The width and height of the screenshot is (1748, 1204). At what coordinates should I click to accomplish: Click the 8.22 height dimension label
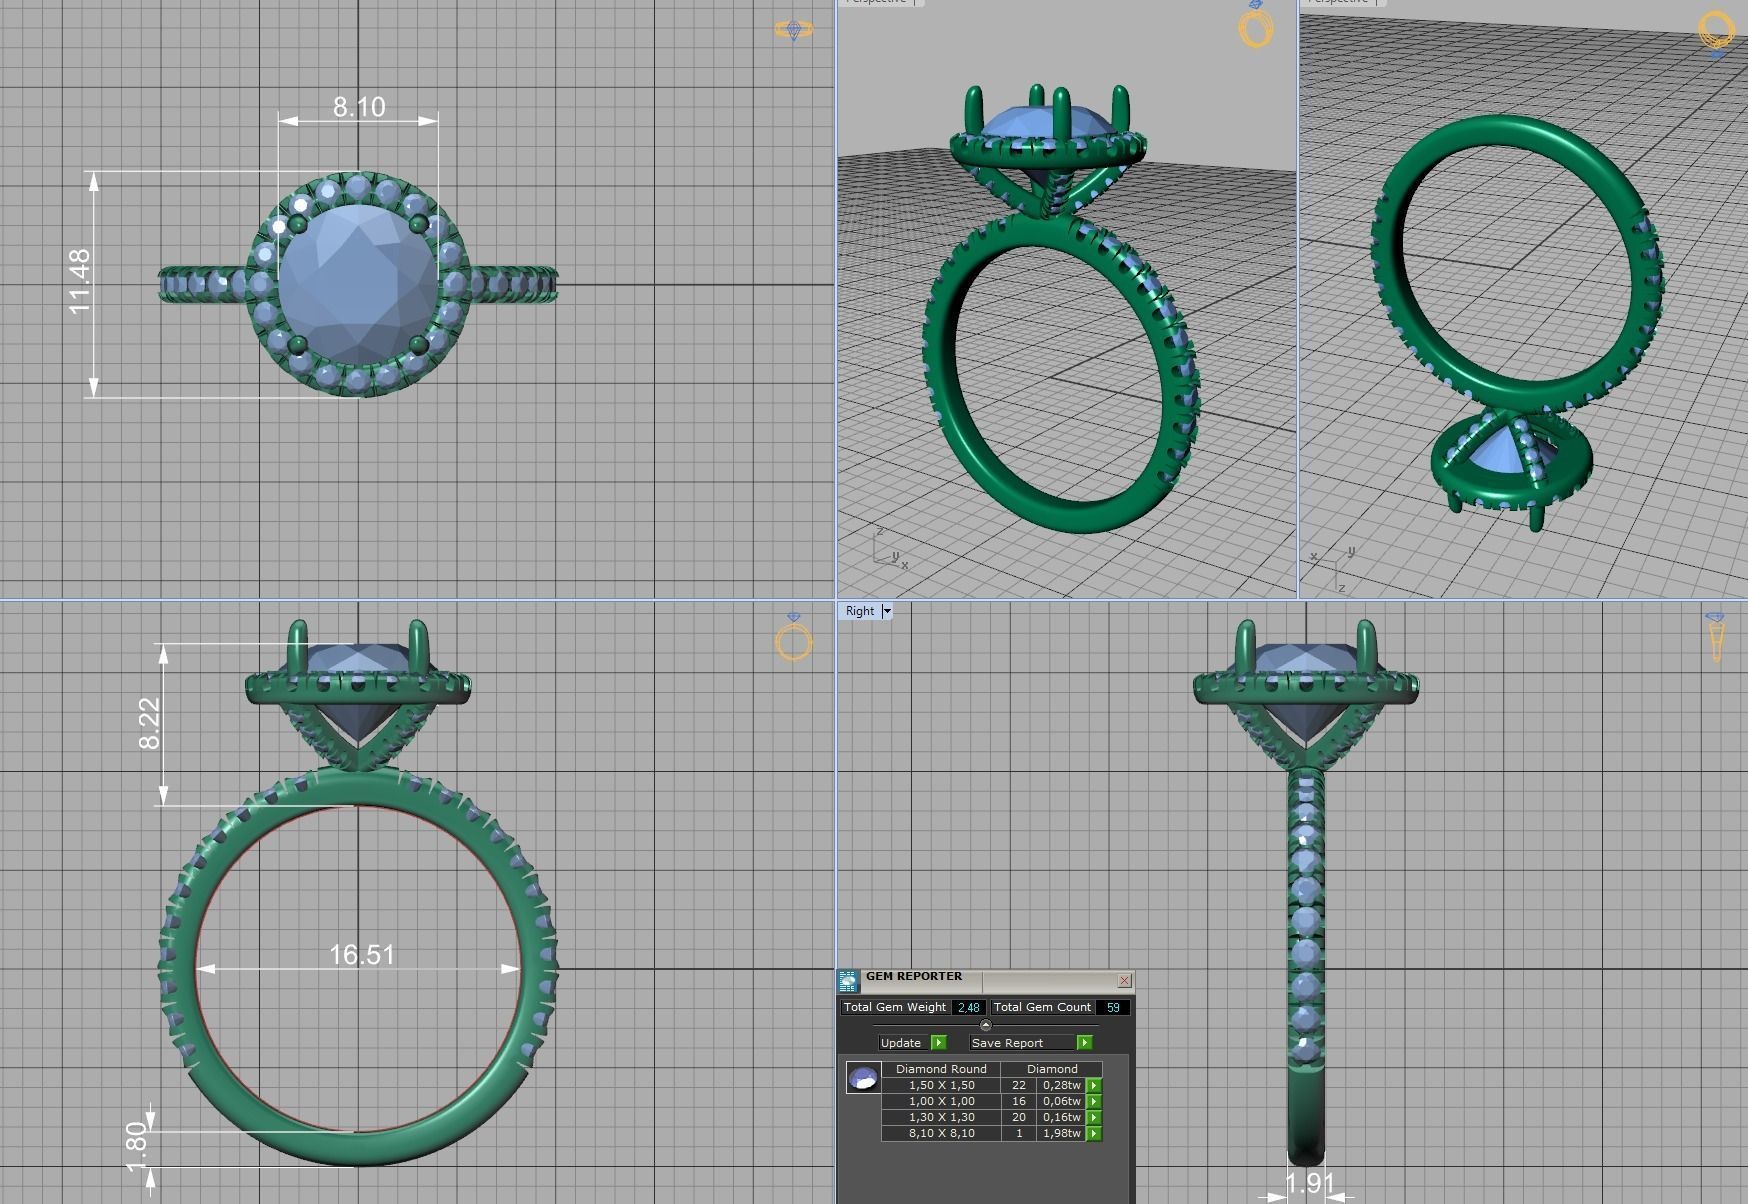[x=149, y=723]
